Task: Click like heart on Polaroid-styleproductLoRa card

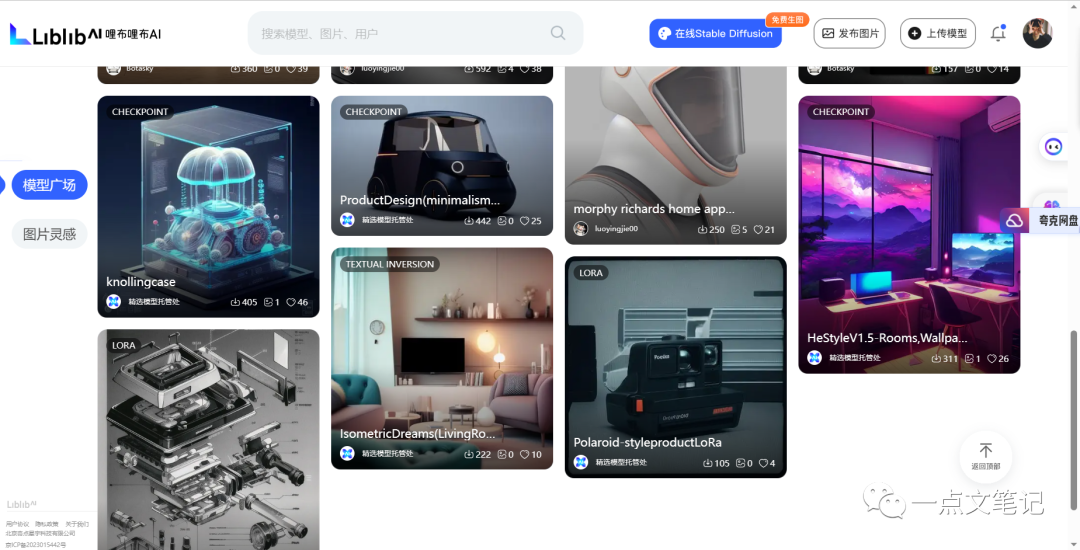Action: coord(762,463)
